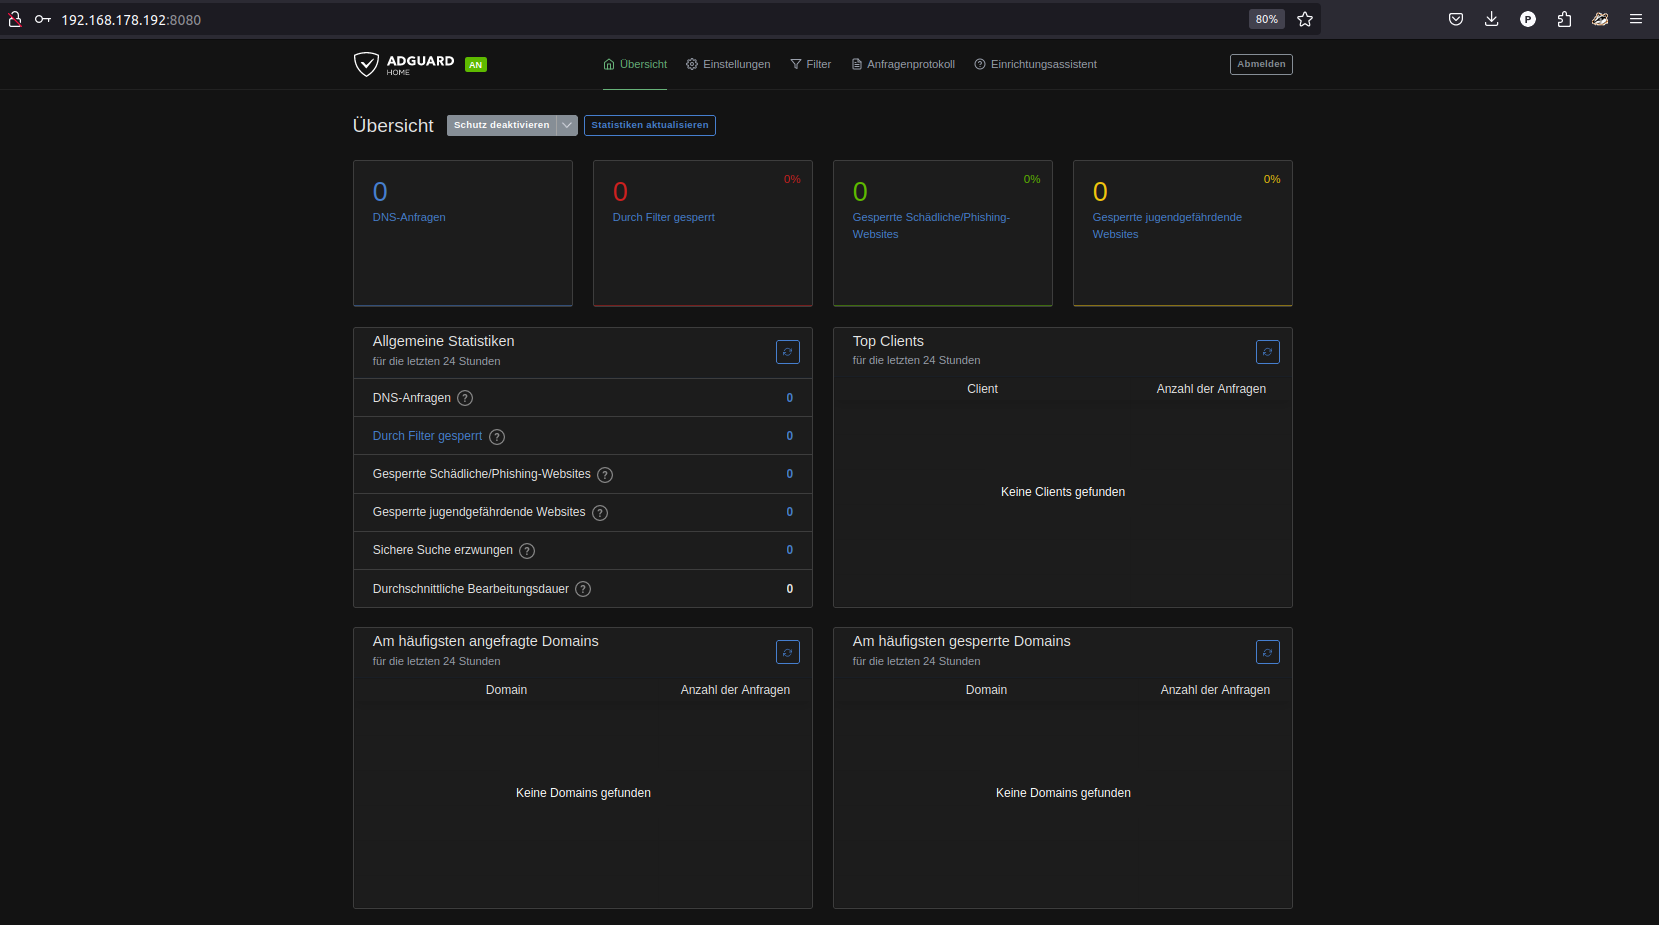The image size is (1659, 925).
Task: Refresh the Top Clients panel
Action: coord(1267,352)
